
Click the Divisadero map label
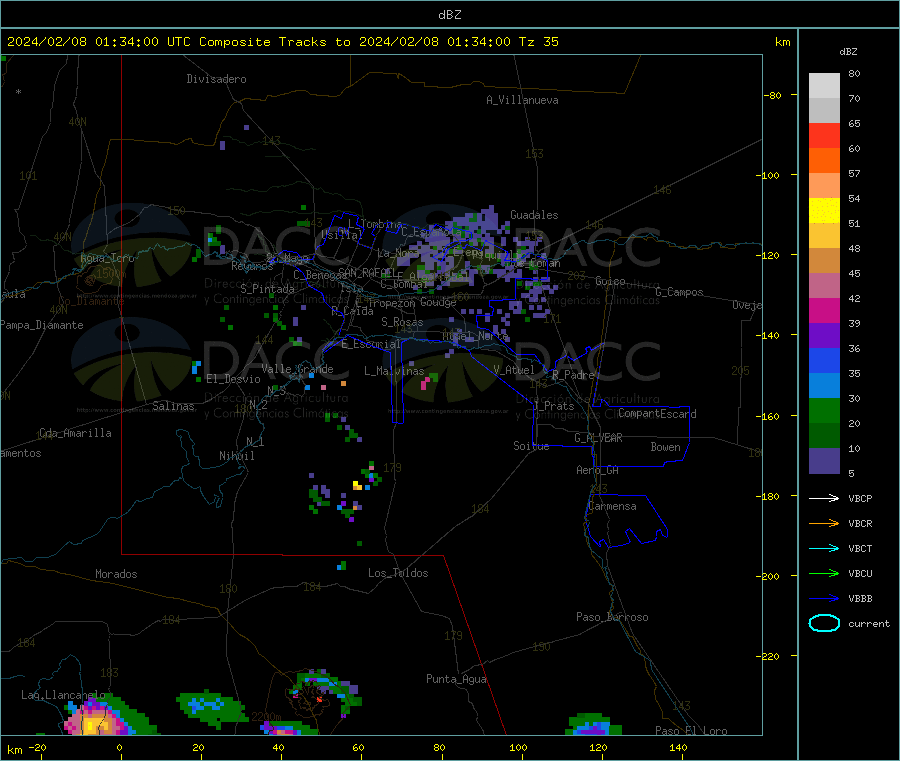tap(216, 79)
